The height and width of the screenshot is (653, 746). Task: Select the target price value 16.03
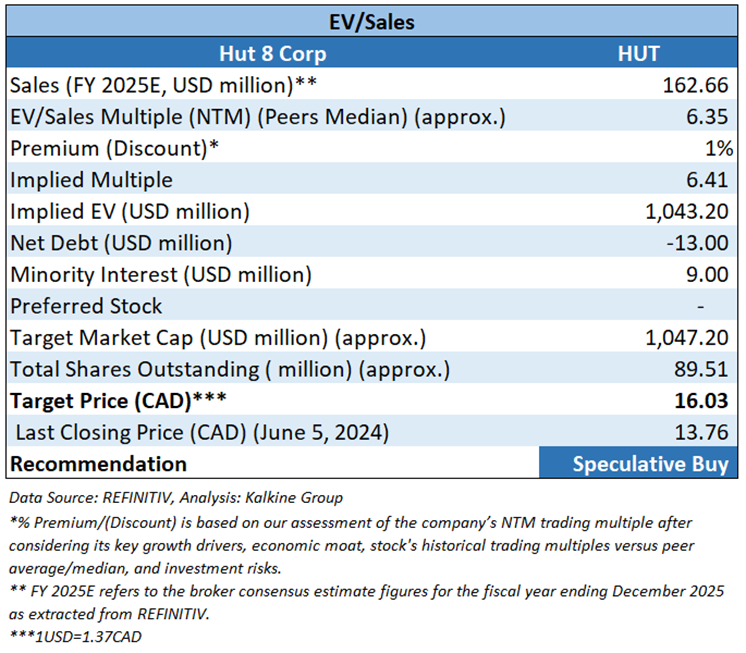tap(701, 401)
